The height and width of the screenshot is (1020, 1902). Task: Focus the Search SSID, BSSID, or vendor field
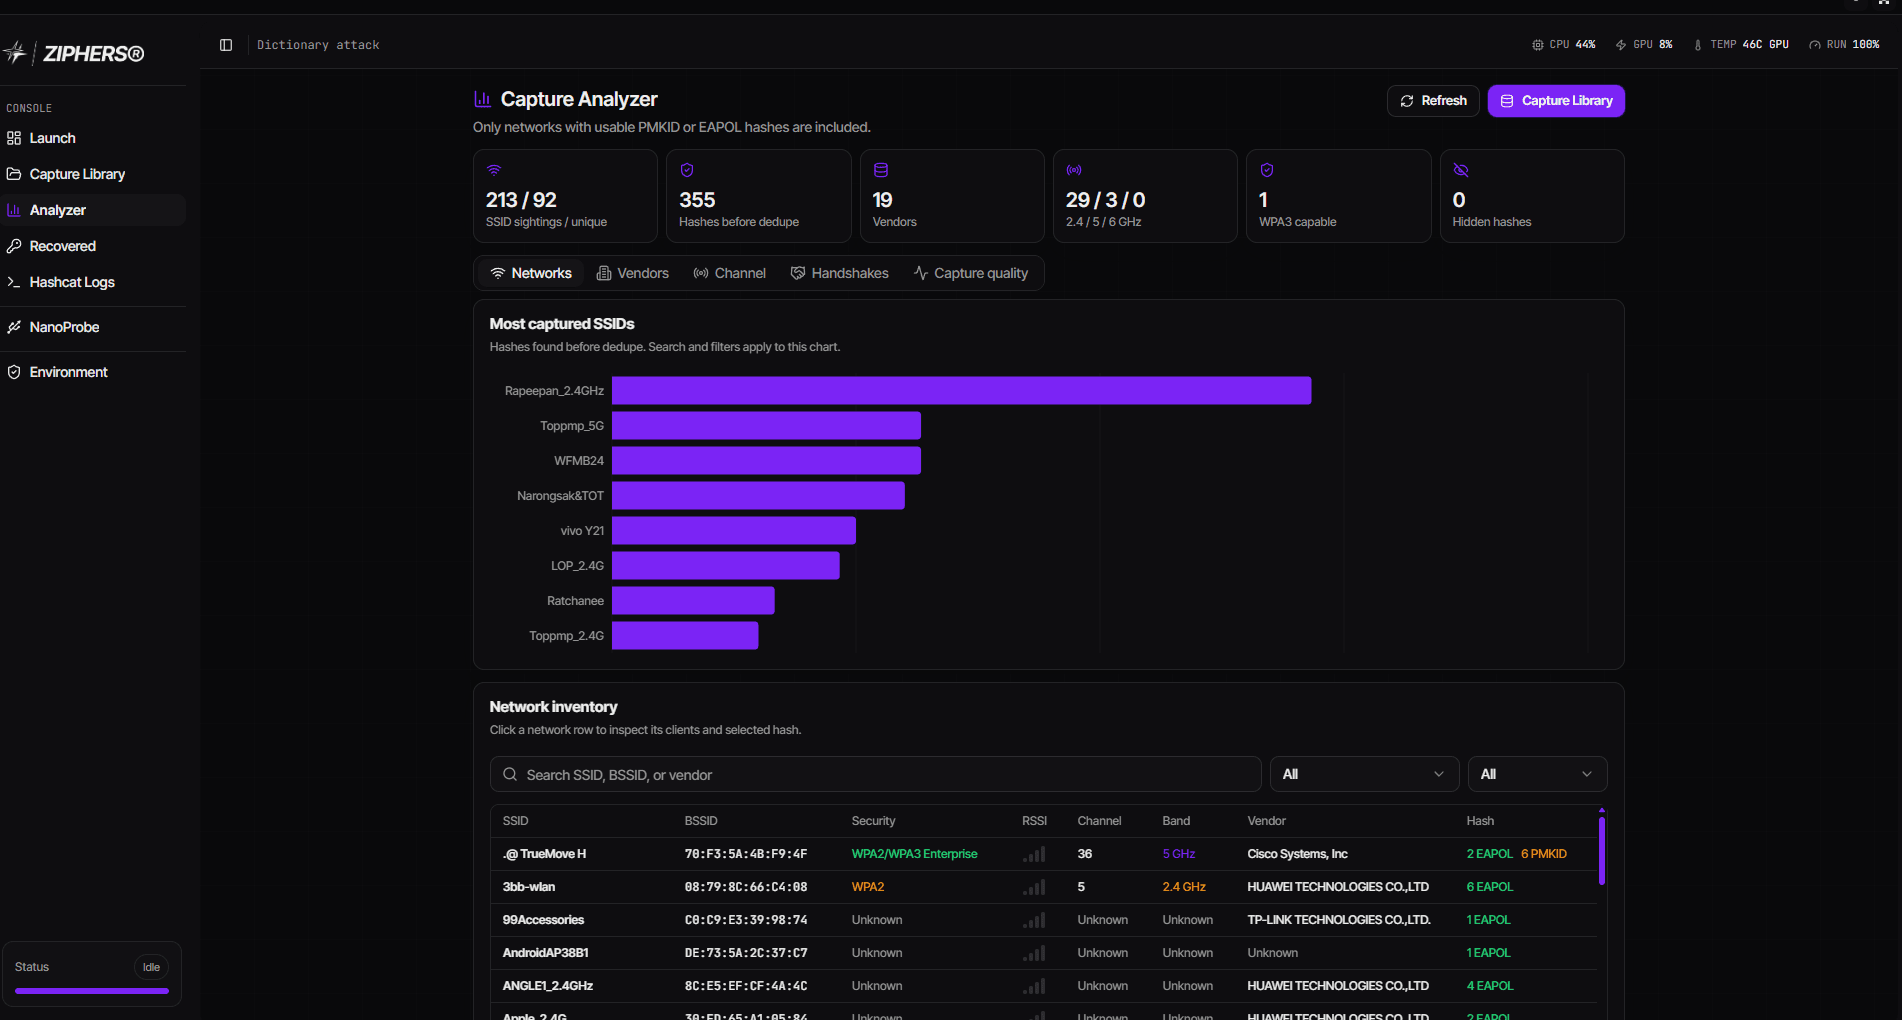coord(875,774)
